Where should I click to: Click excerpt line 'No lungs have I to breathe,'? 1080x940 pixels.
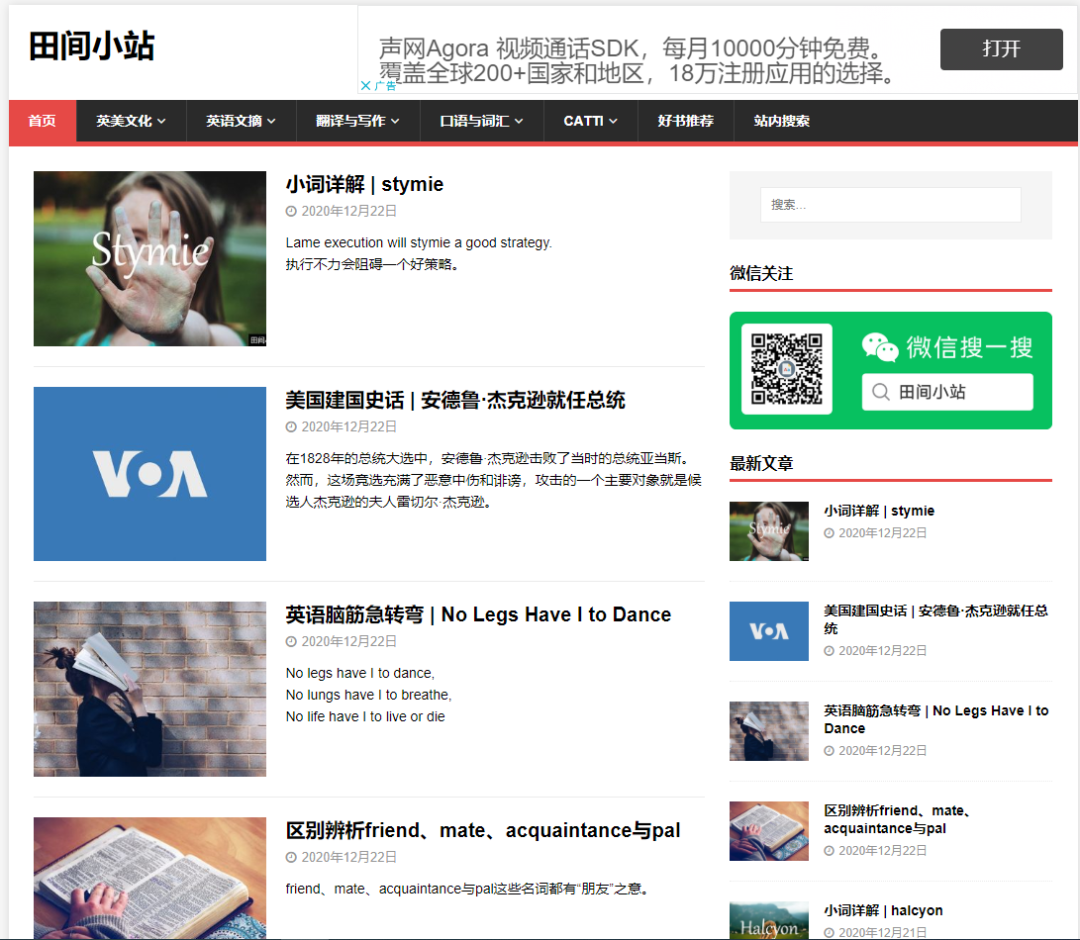(x=368, y=695)
